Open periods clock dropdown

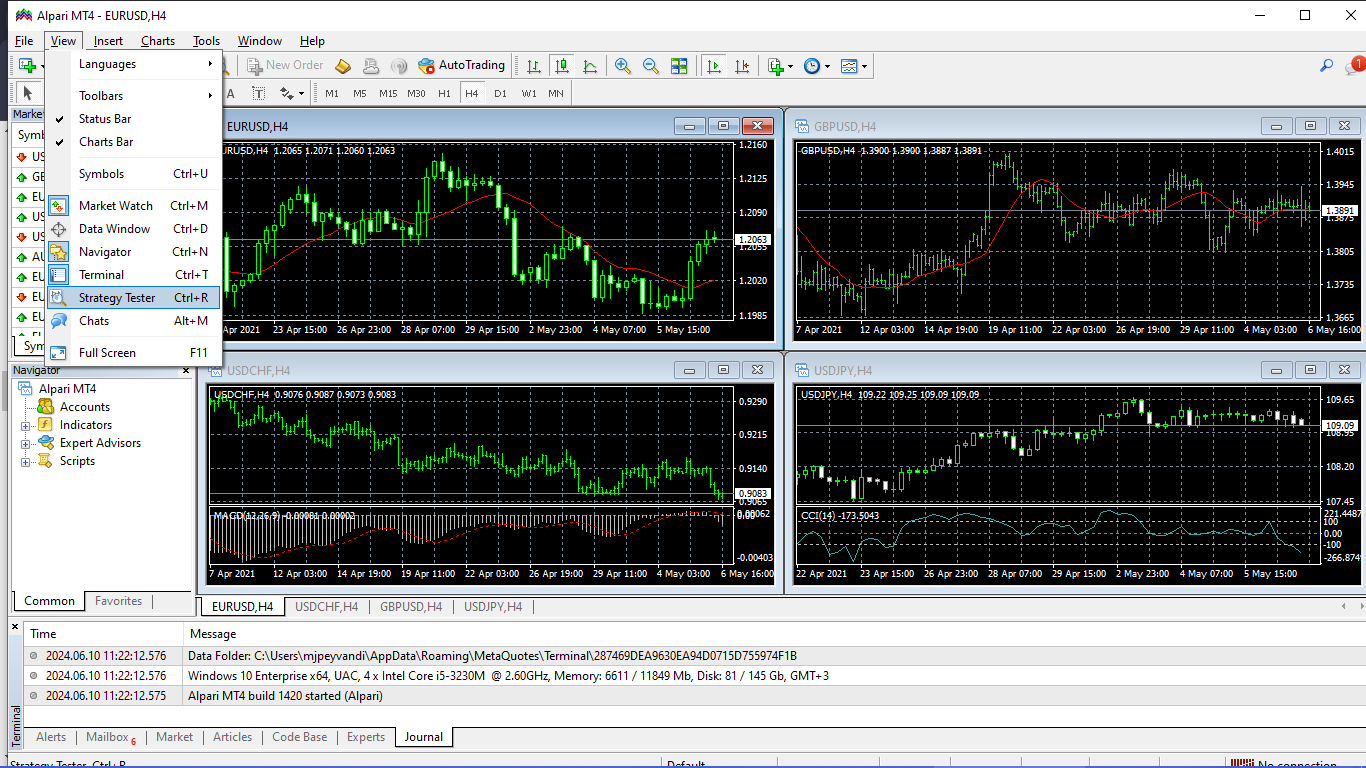817,66
